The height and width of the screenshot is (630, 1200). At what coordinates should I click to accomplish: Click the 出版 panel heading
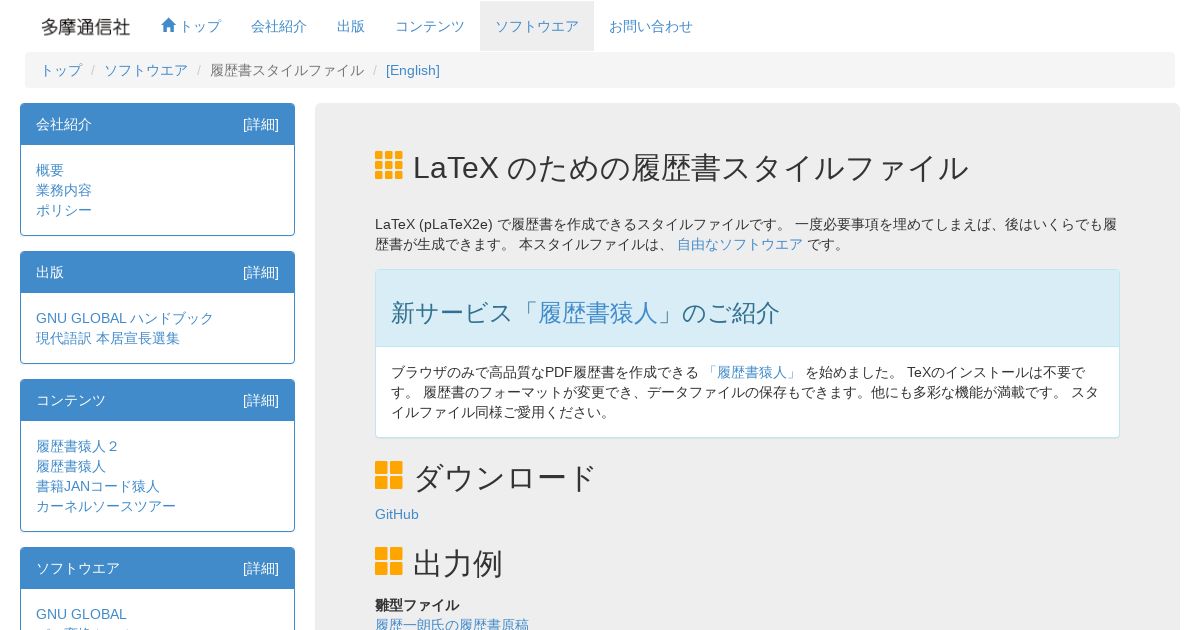tap(50, 272)
